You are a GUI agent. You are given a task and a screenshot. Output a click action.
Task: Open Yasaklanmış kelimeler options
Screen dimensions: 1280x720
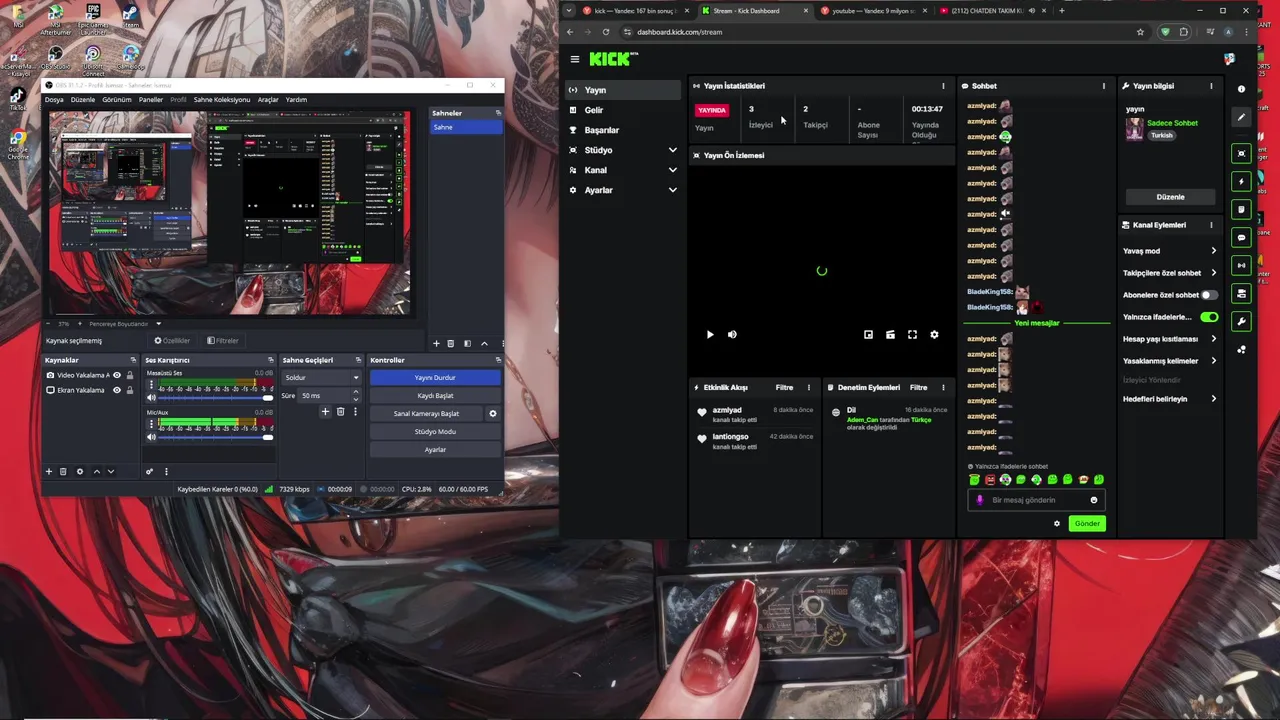tap(1213, 361)
